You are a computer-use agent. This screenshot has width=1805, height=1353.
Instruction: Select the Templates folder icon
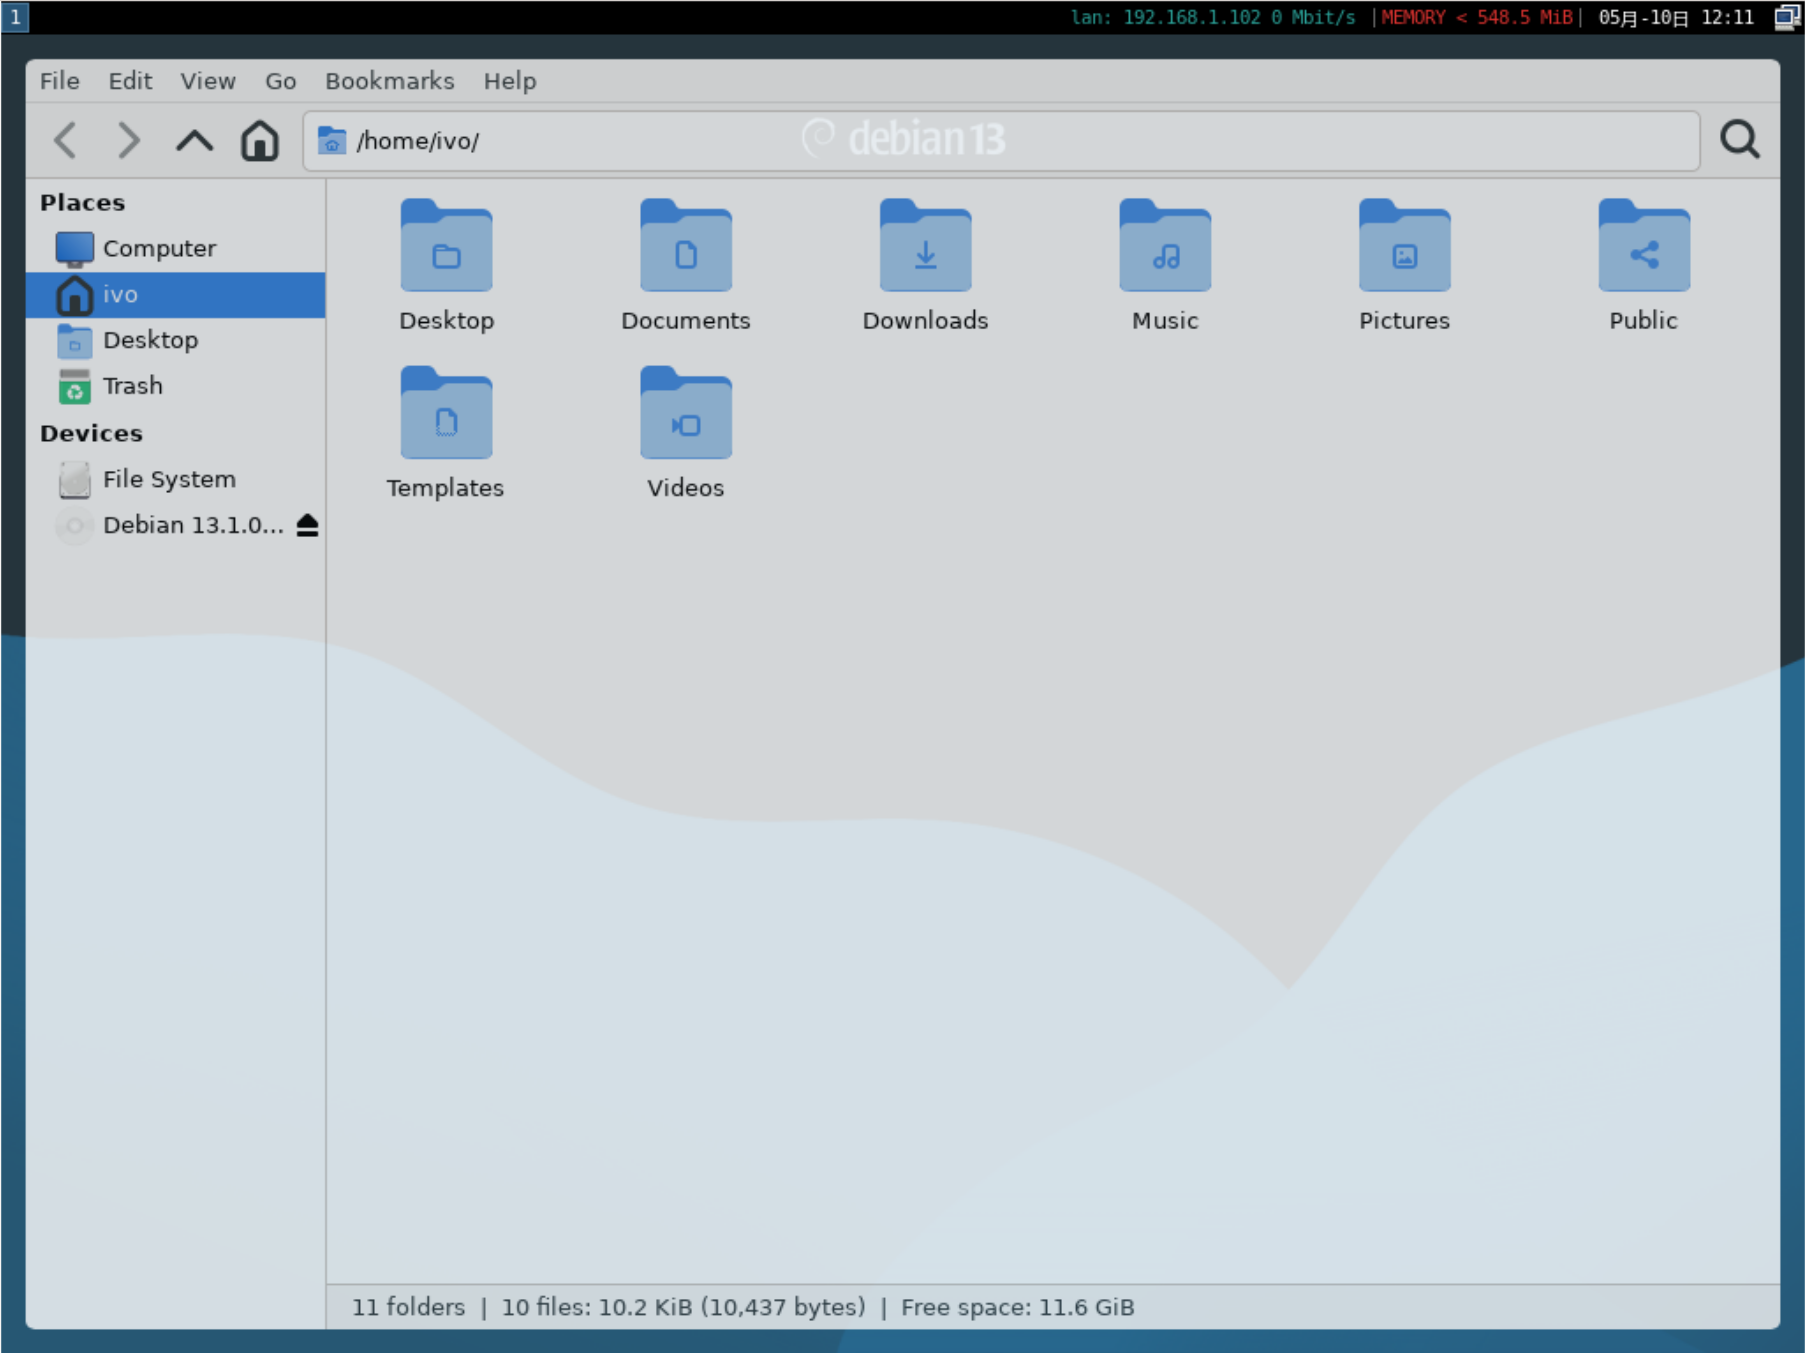pyautogui.click(x=446, y=413)
